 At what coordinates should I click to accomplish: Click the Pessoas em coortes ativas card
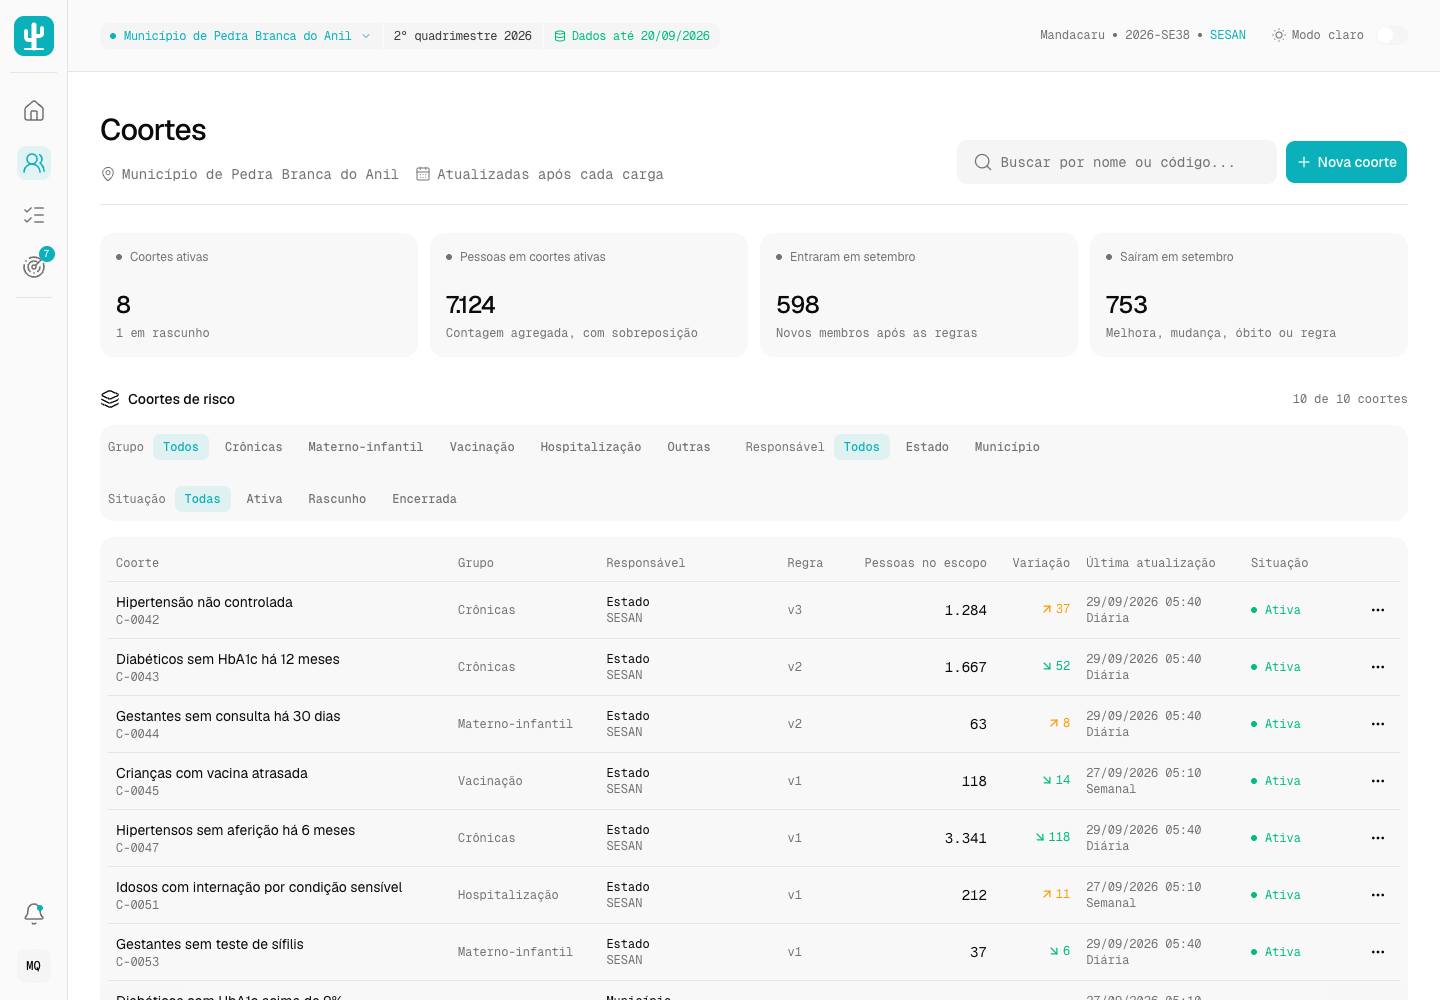pos(589,295)
